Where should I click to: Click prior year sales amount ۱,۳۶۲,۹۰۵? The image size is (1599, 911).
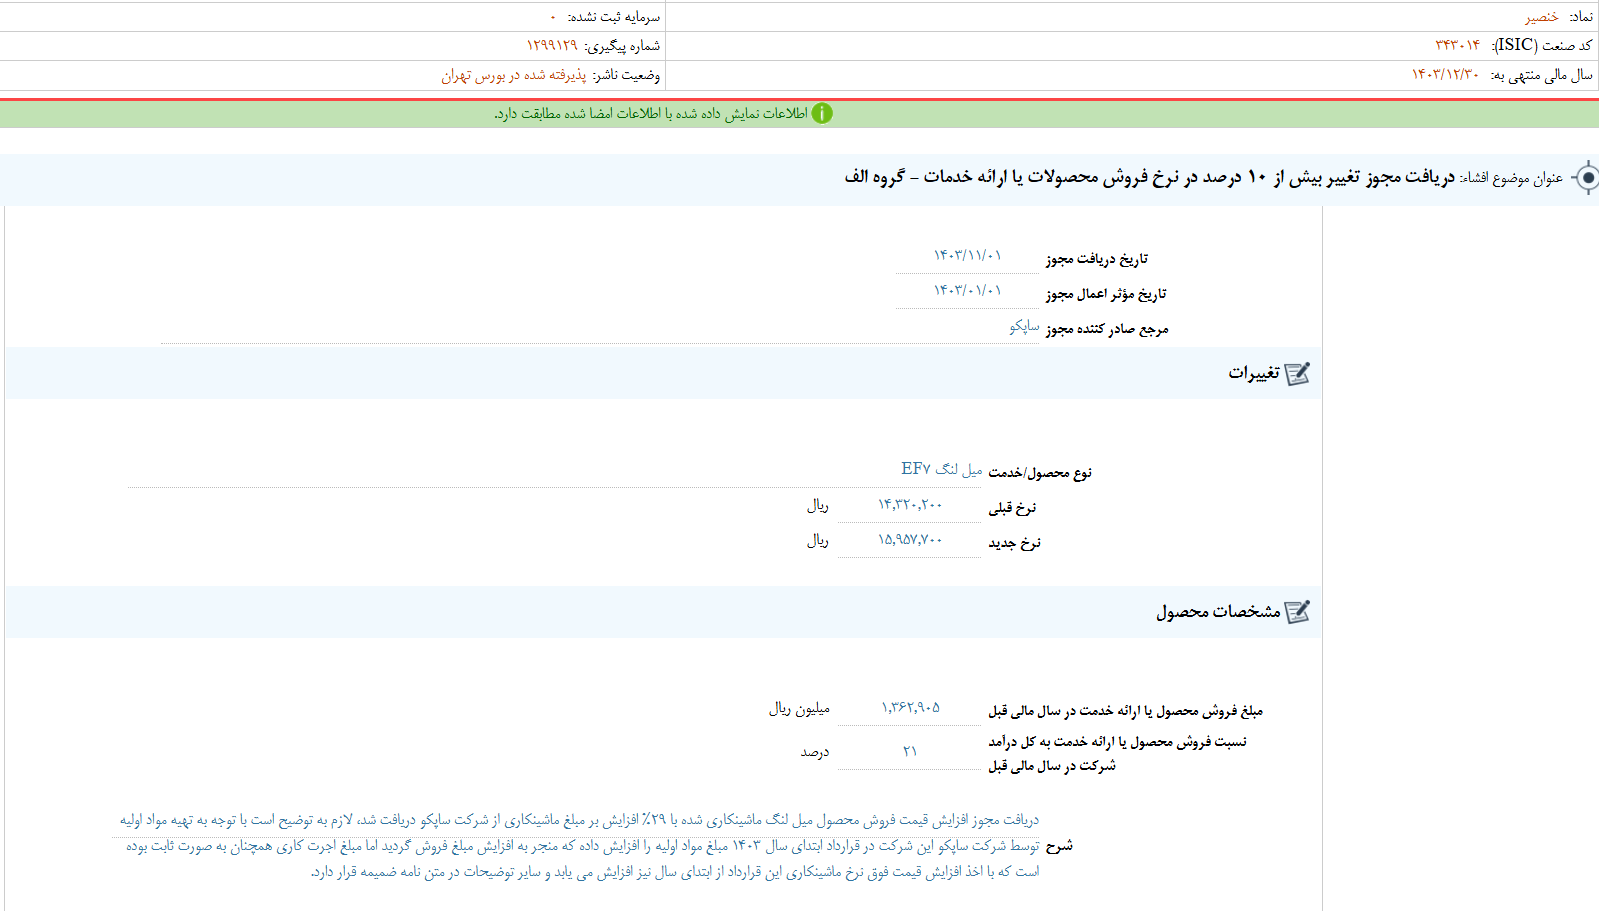click(x=910, y=708)
